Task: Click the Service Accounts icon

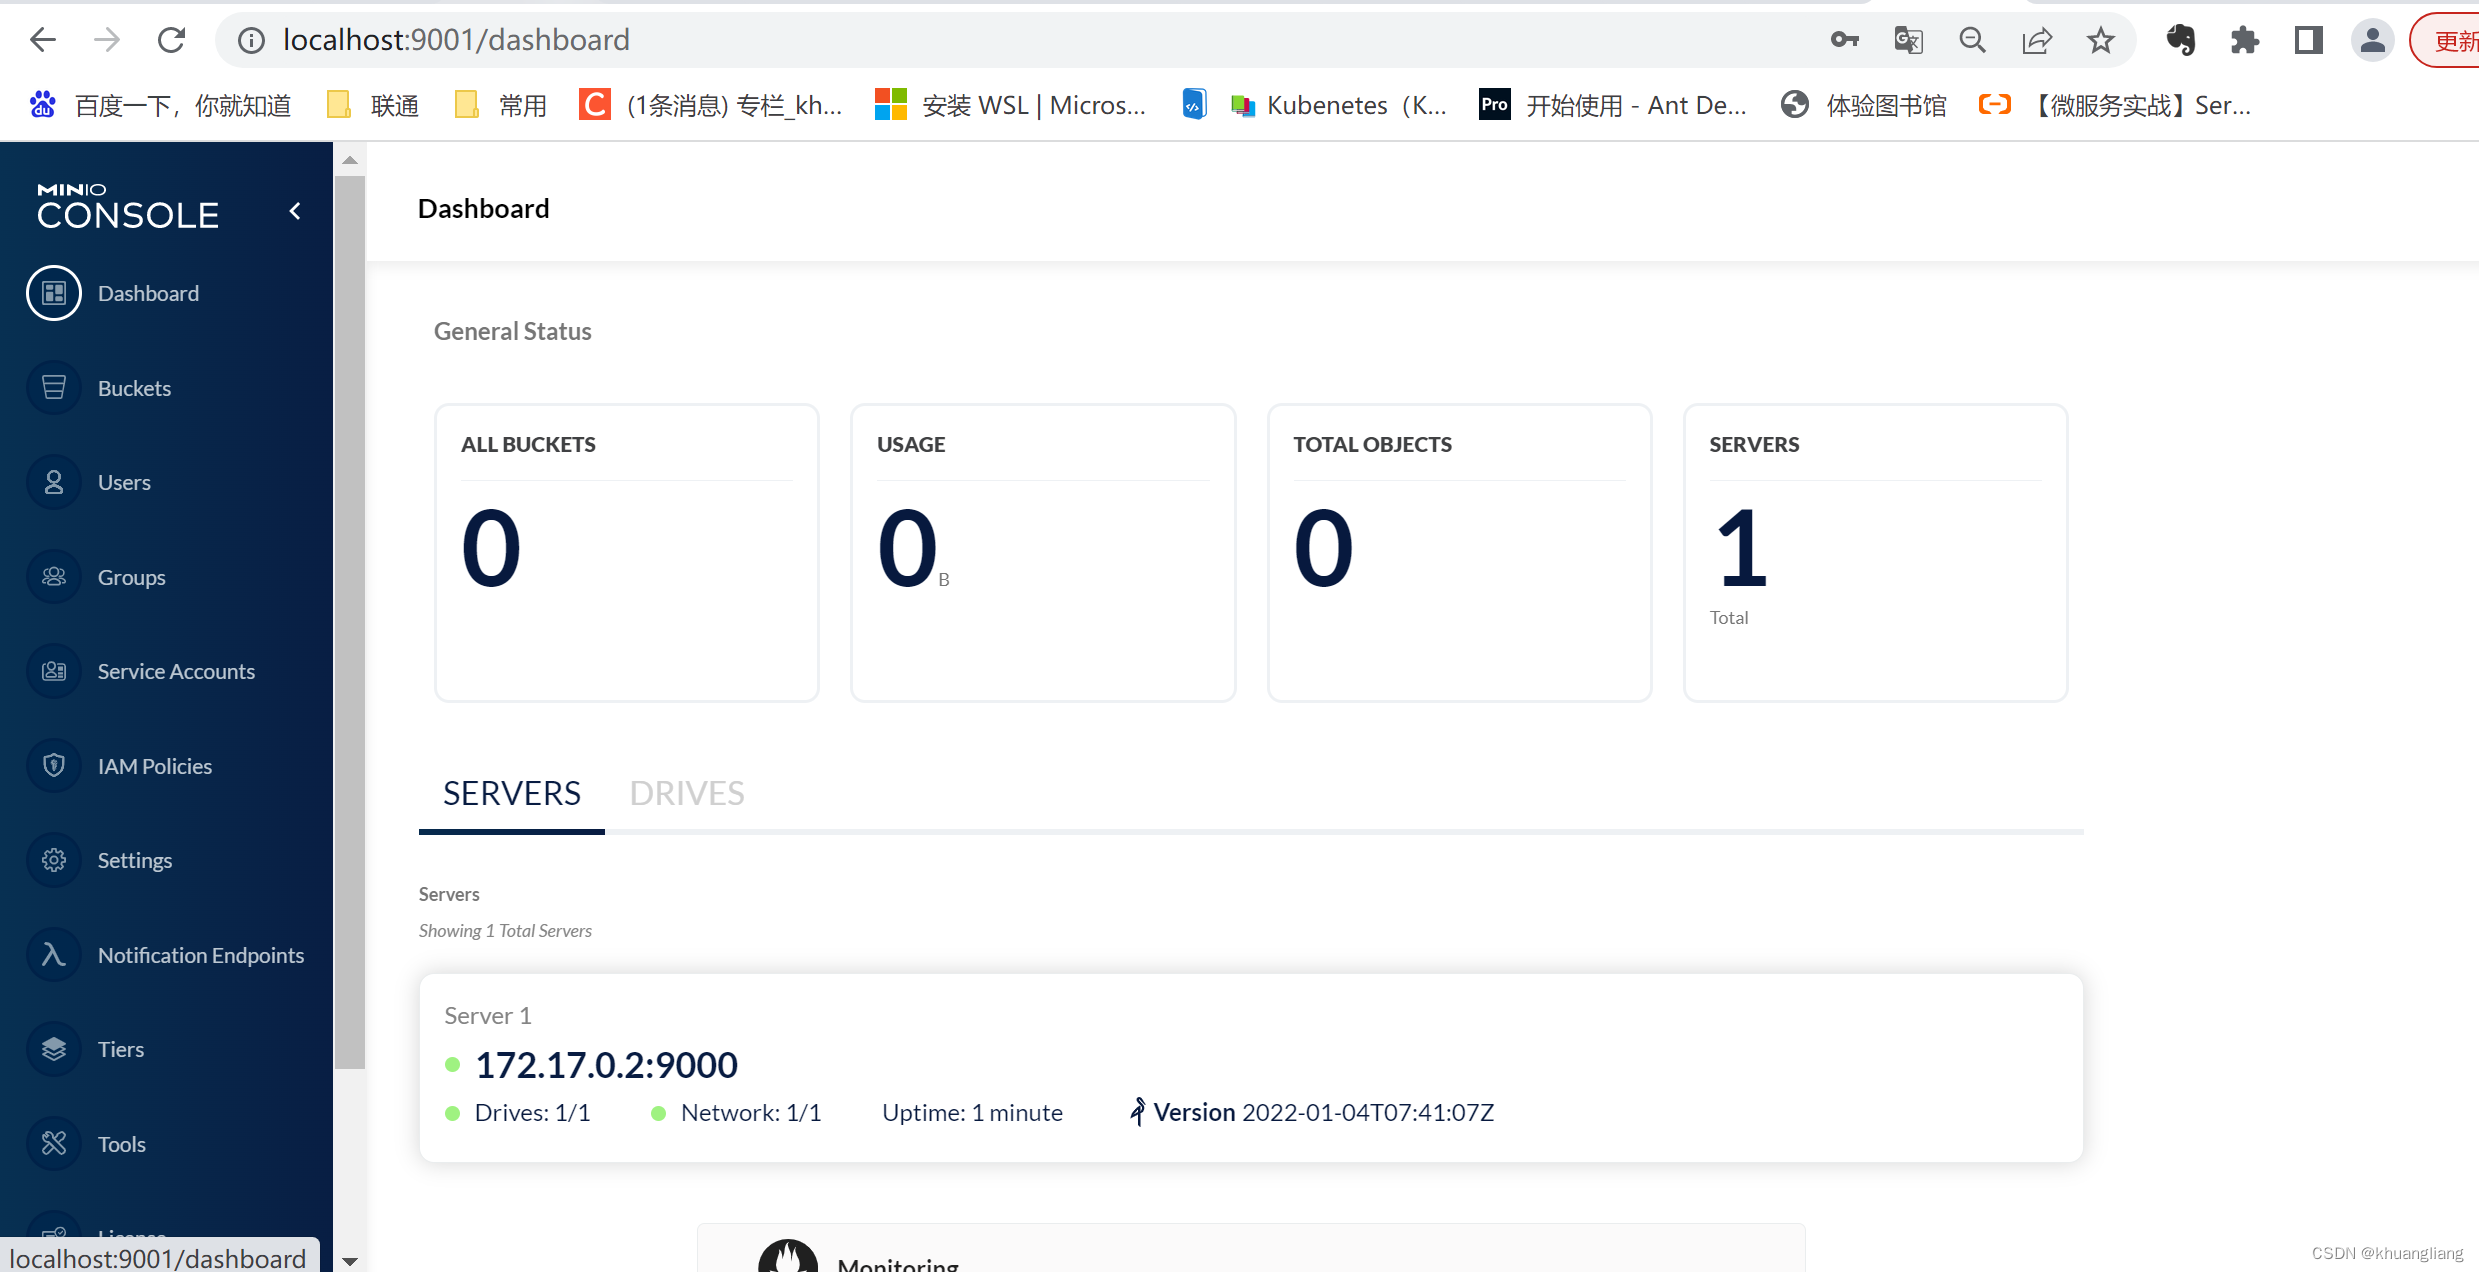Action: [x=54, y=668]
